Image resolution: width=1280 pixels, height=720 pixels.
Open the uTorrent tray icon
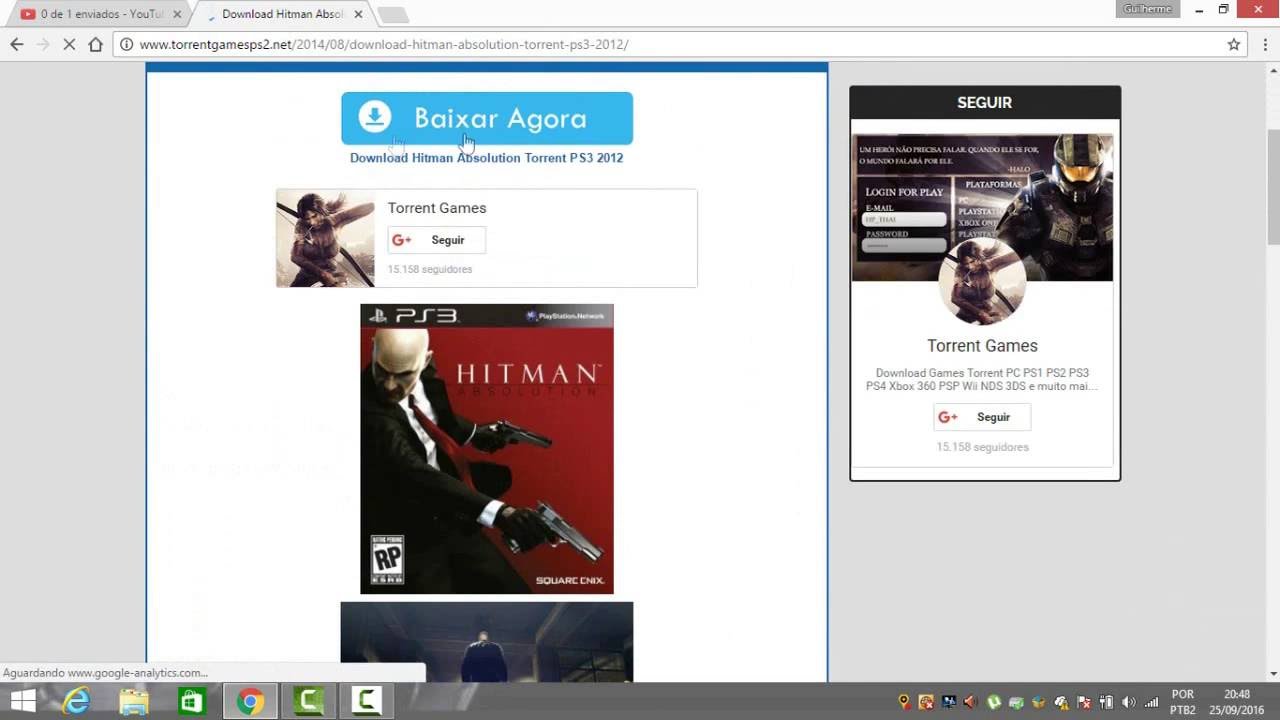point(994,702)
